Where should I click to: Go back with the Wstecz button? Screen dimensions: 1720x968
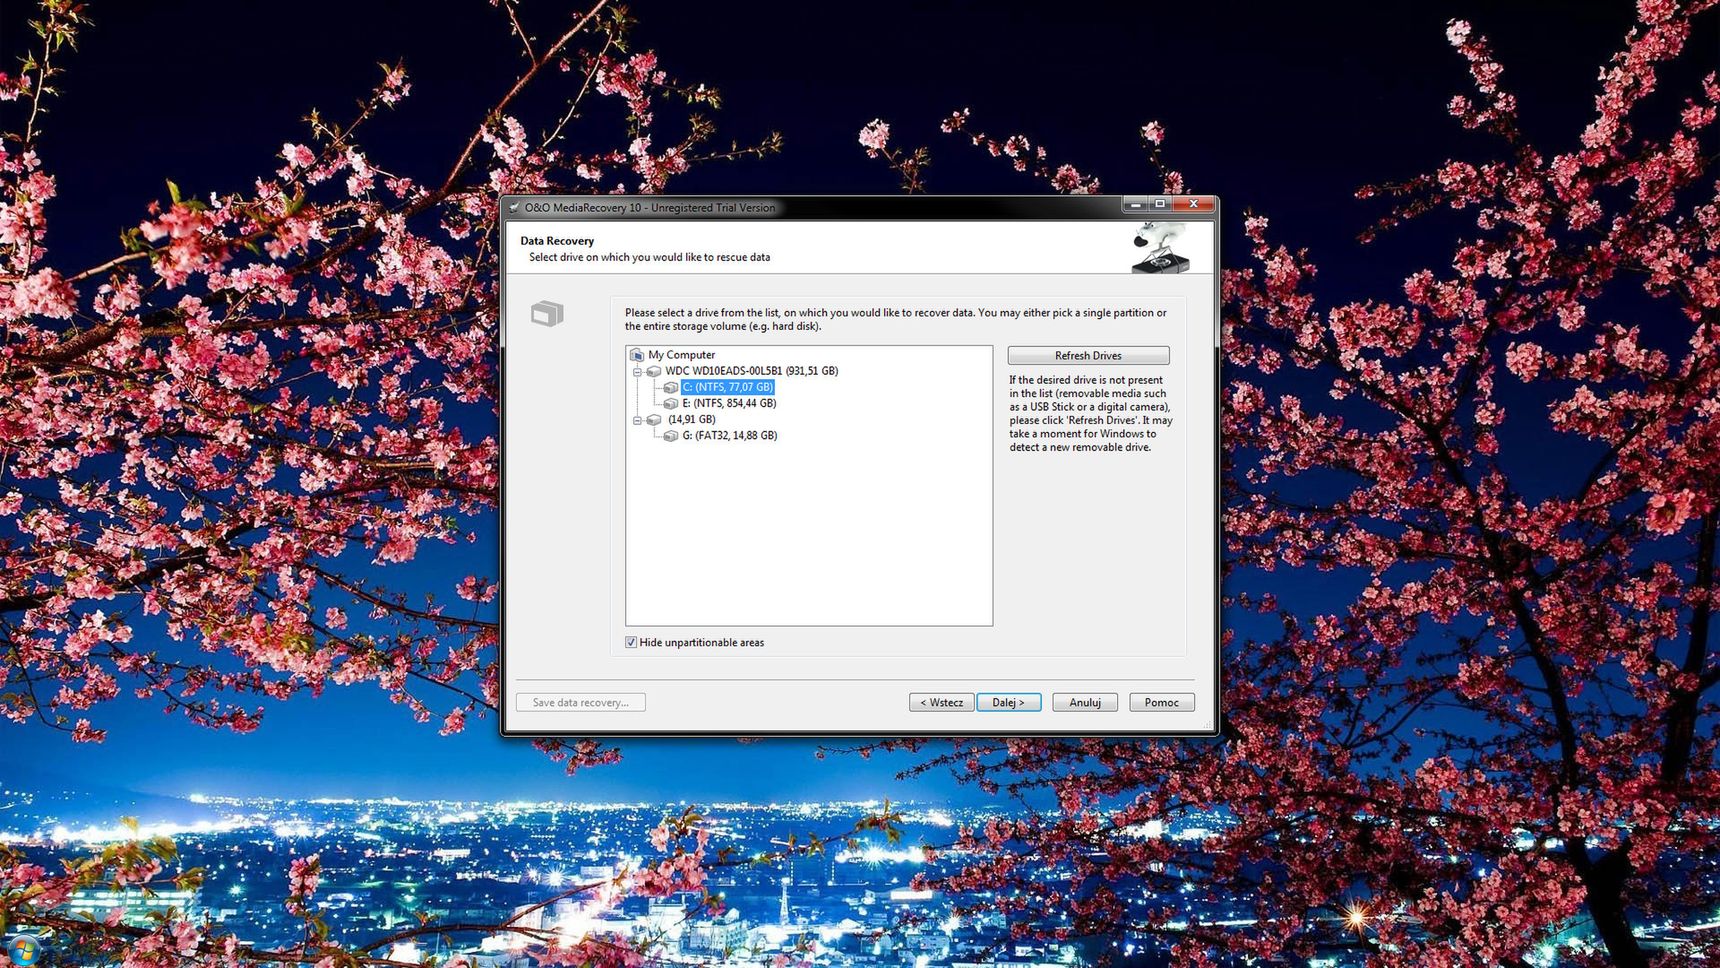tap(941, 702)
